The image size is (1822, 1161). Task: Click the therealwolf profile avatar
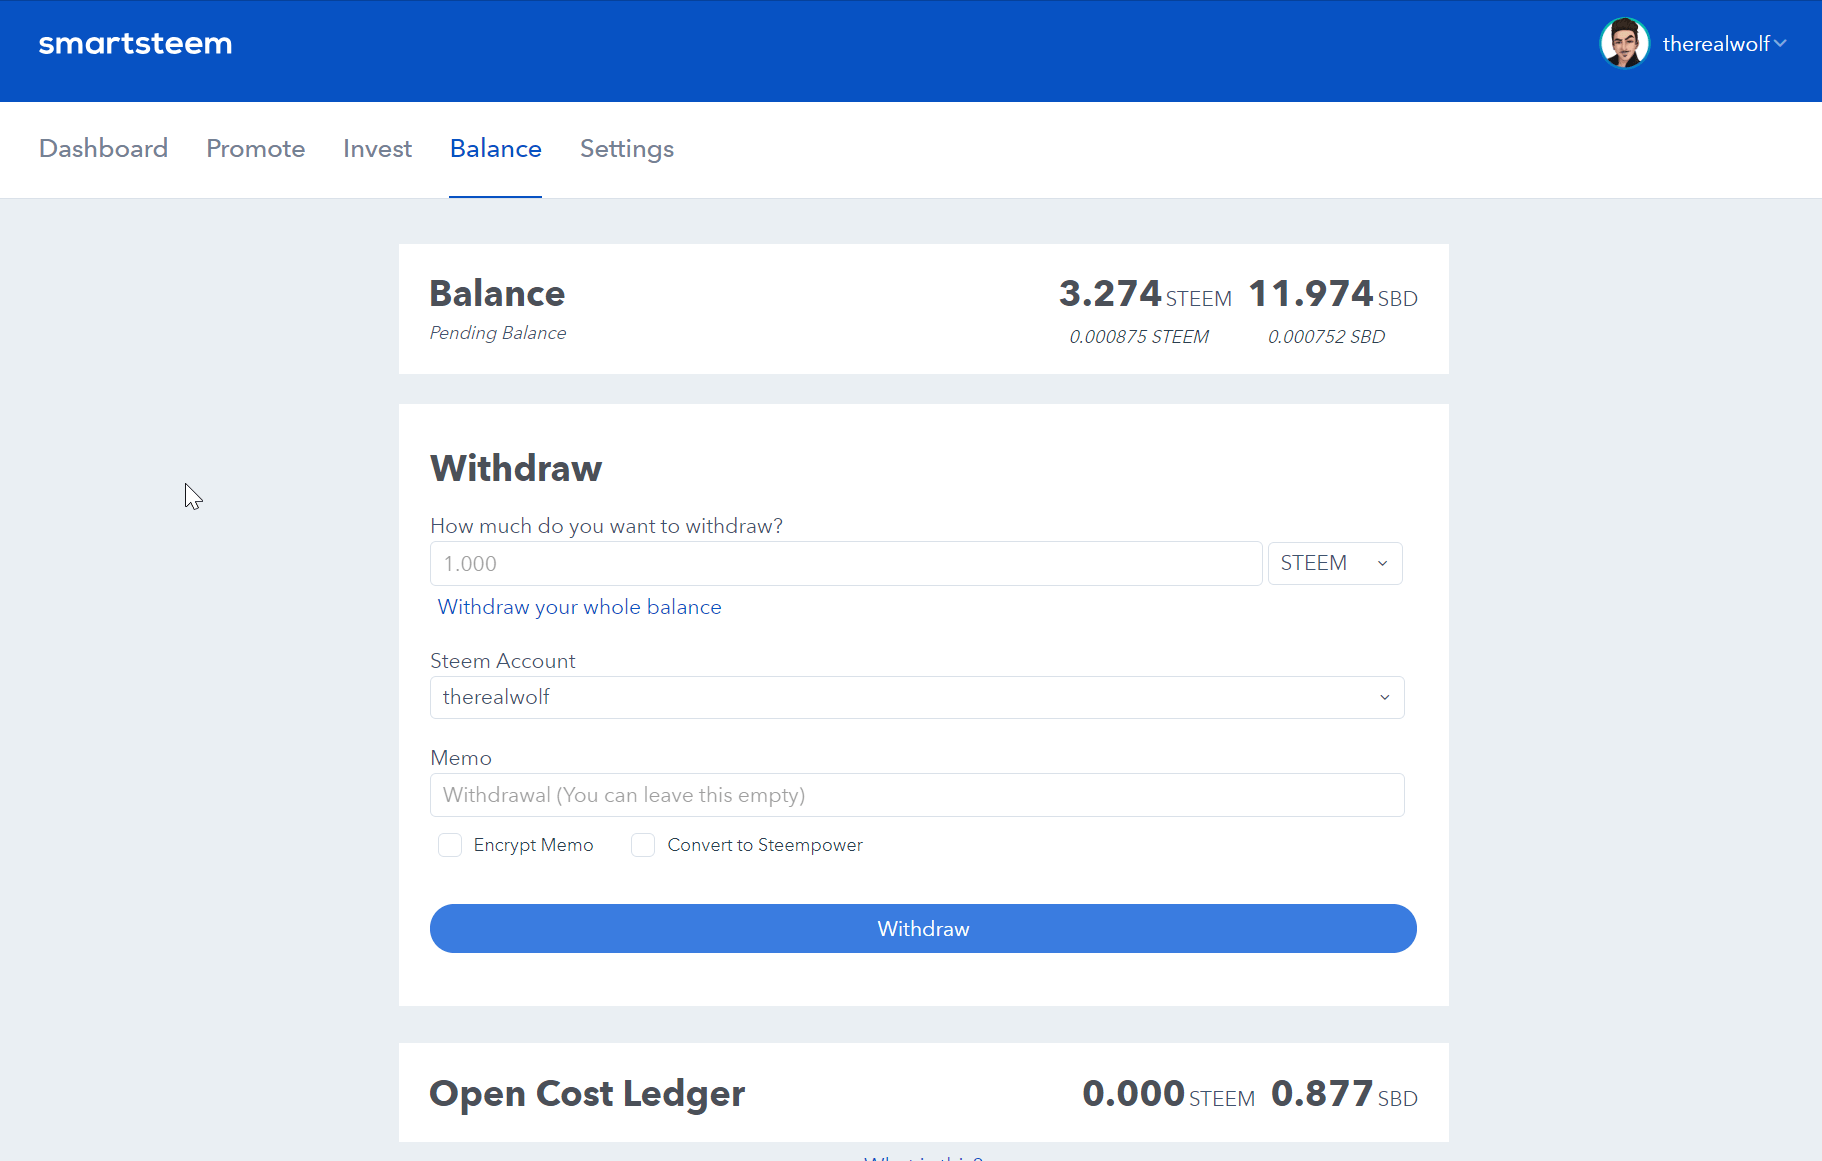coord(1624,43)
